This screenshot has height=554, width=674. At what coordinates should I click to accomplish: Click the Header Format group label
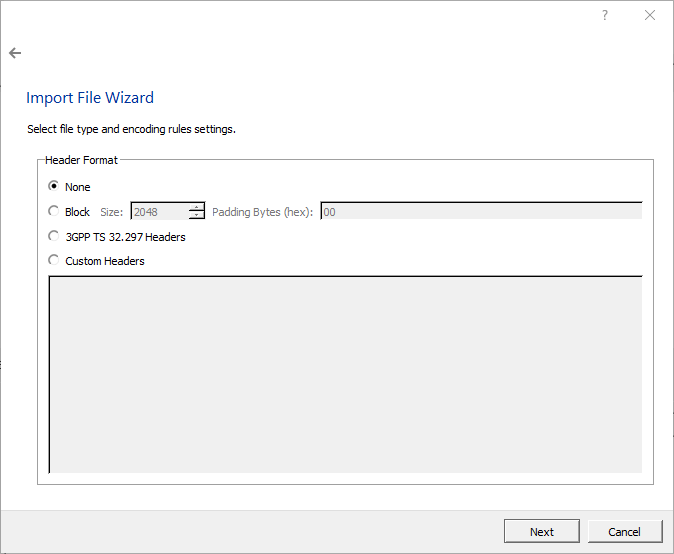coord(81,160)
